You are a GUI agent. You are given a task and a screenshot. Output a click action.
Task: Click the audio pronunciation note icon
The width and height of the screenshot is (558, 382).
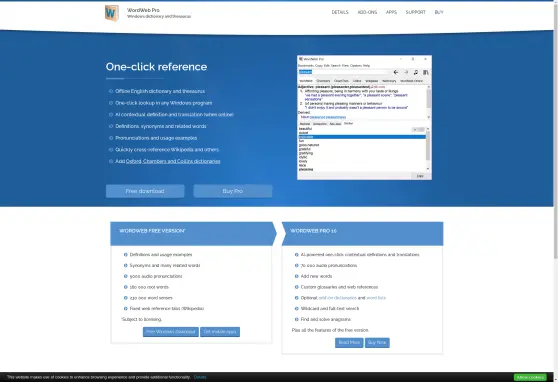tap(416, 72)
